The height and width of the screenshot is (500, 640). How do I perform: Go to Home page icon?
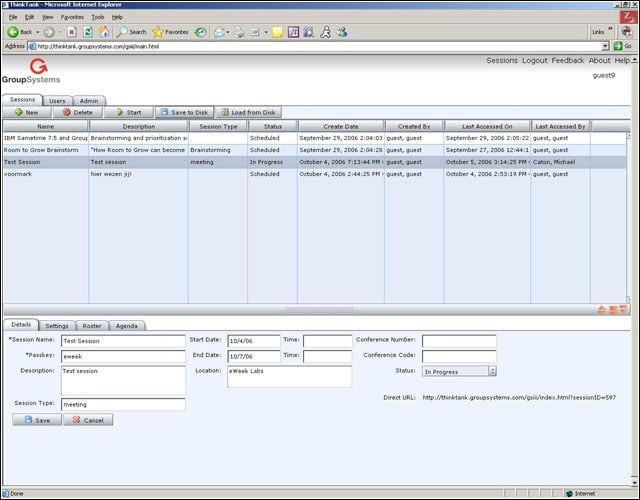point(104,32)
